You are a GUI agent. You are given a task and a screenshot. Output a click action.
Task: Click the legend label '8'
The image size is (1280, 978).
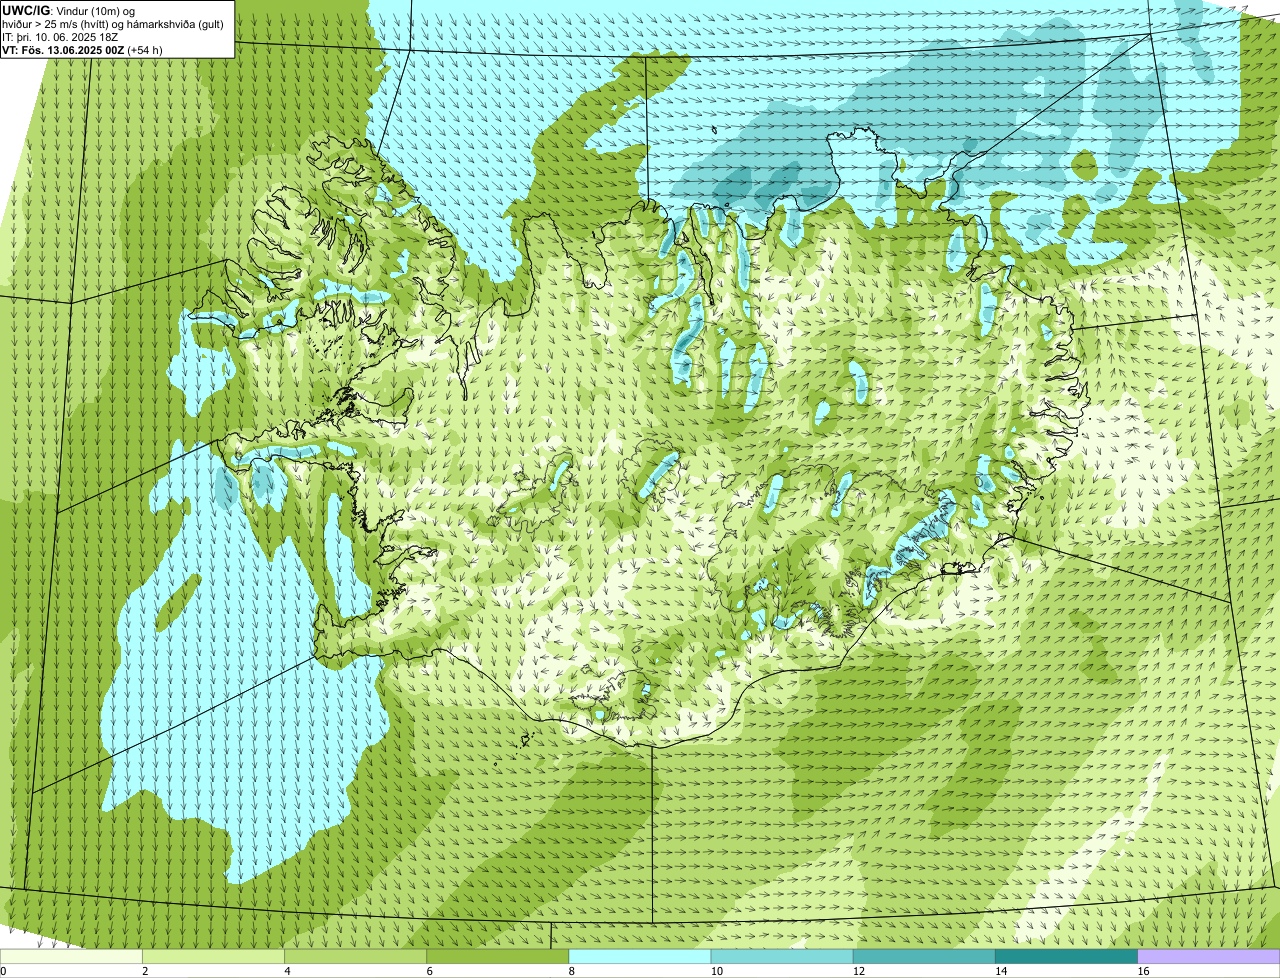[572, 971]
